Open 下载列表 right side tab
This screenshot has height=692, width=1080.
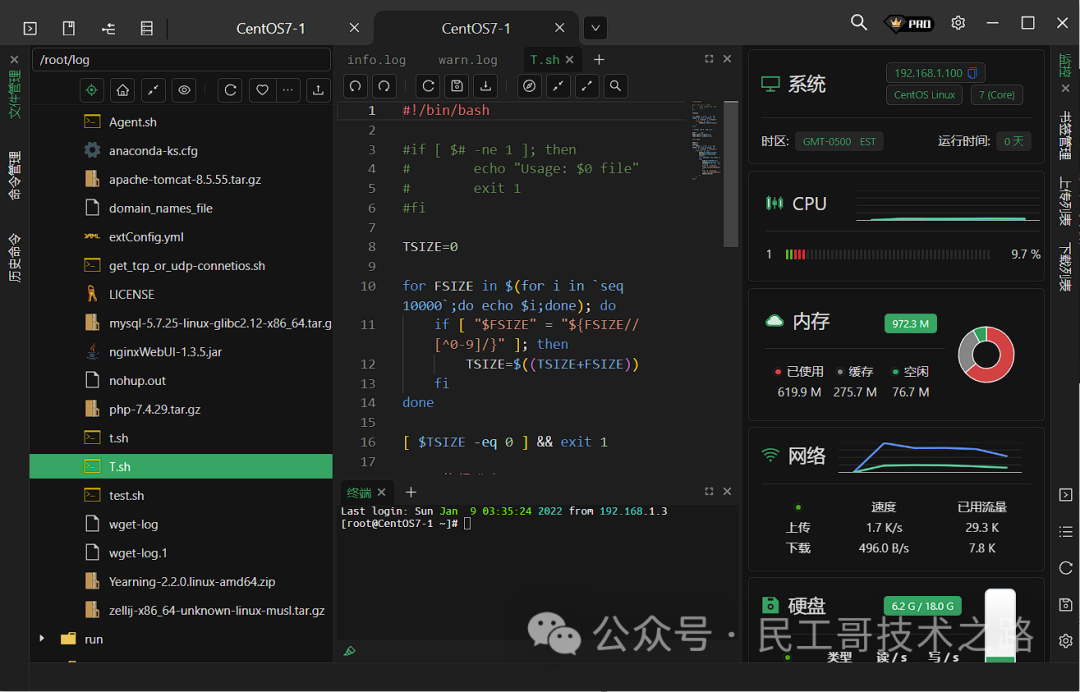1065,267
